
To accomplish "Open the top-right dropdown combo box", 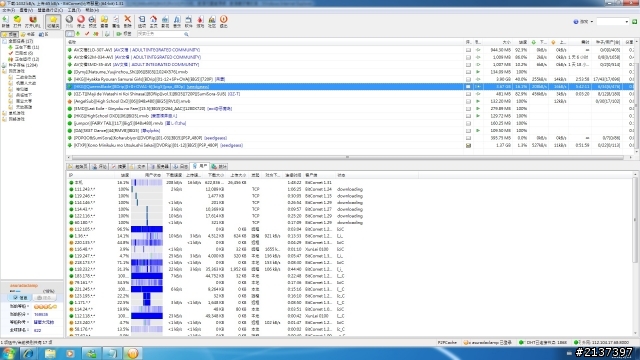I will pos(613,22).
